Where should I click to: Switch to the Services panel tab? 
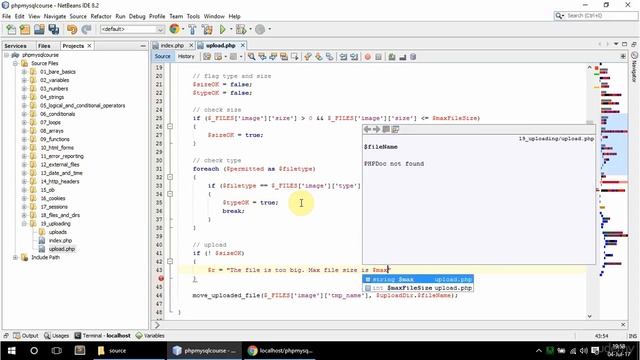click(16, 46)
